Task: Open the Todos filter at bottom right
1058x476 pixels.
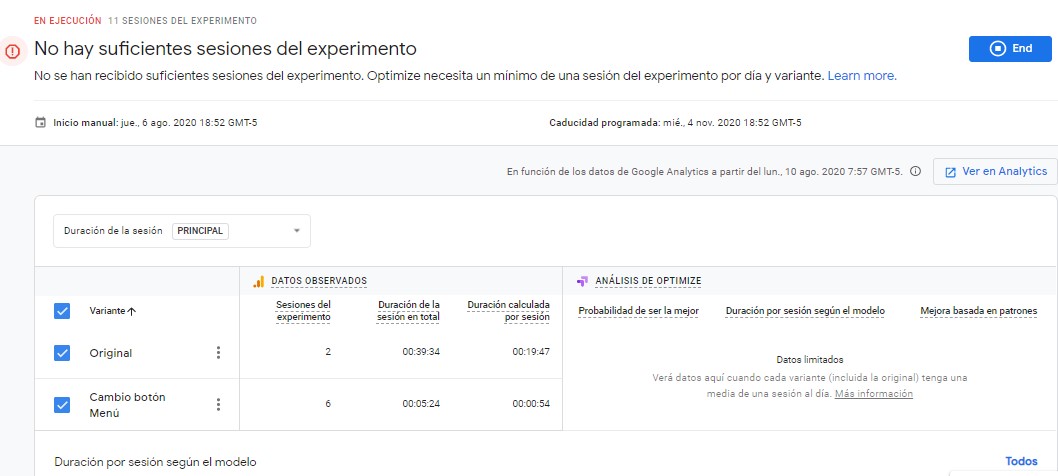Action: point(1021,461)
